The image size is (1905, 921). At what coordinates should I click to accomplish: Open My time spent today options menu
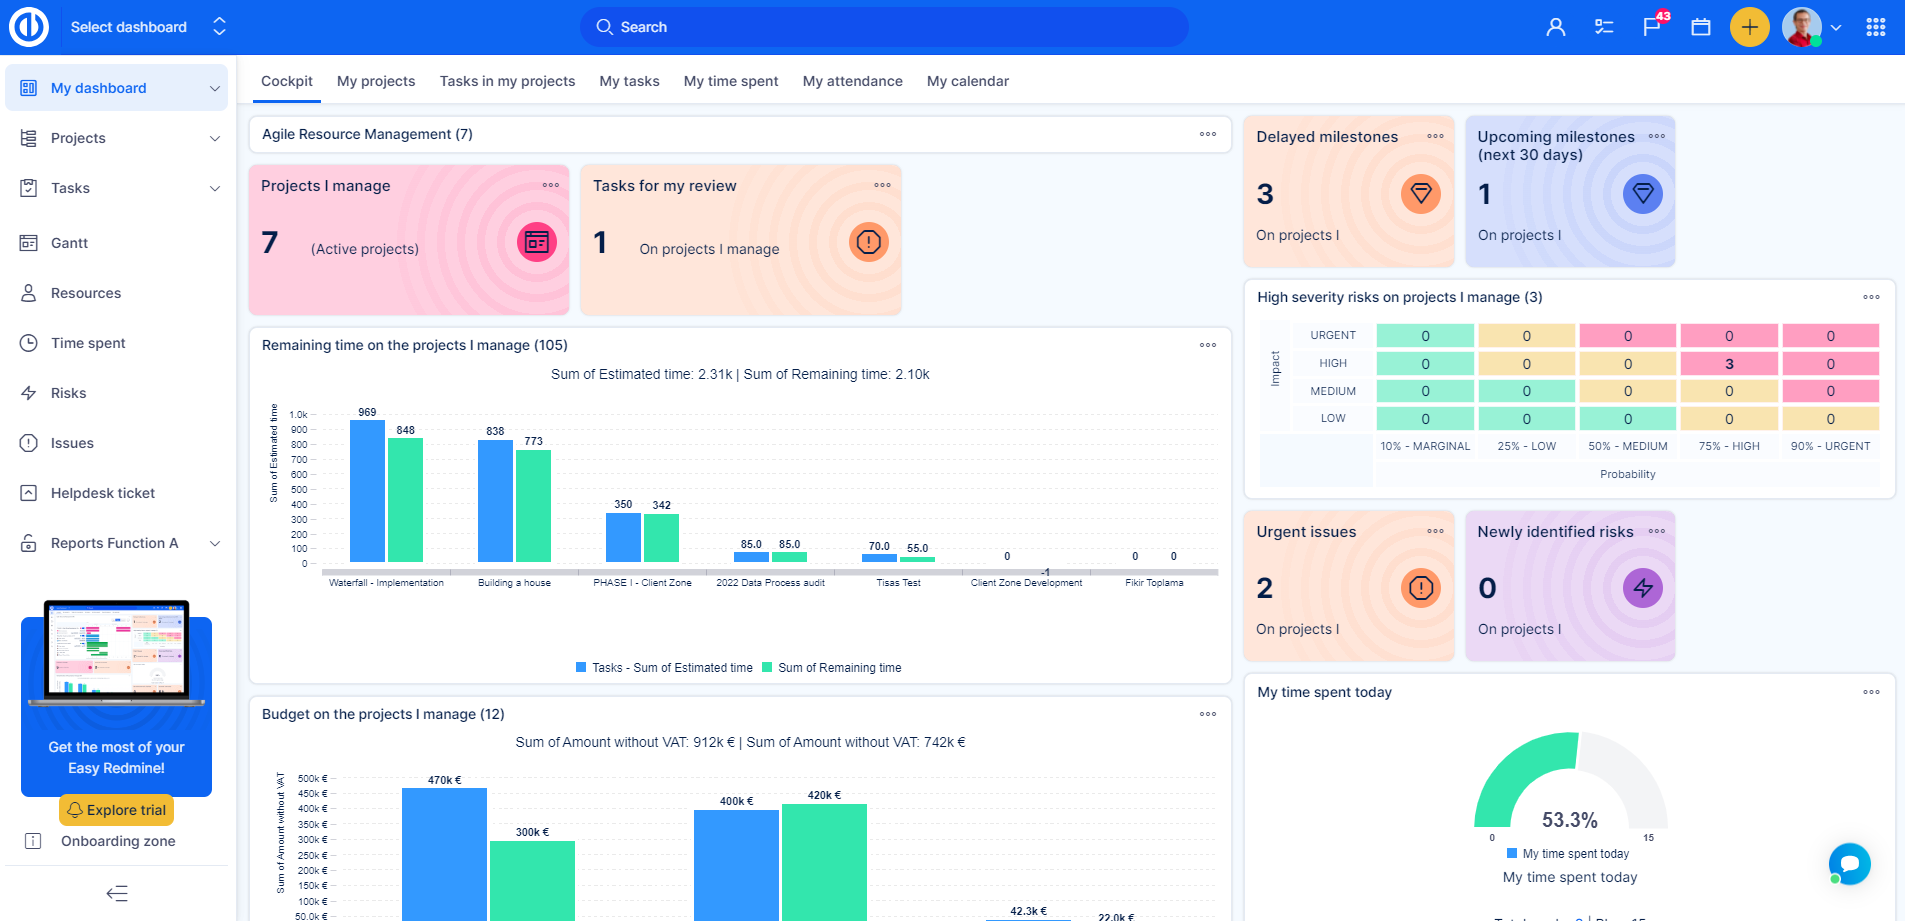[1872, 692]
